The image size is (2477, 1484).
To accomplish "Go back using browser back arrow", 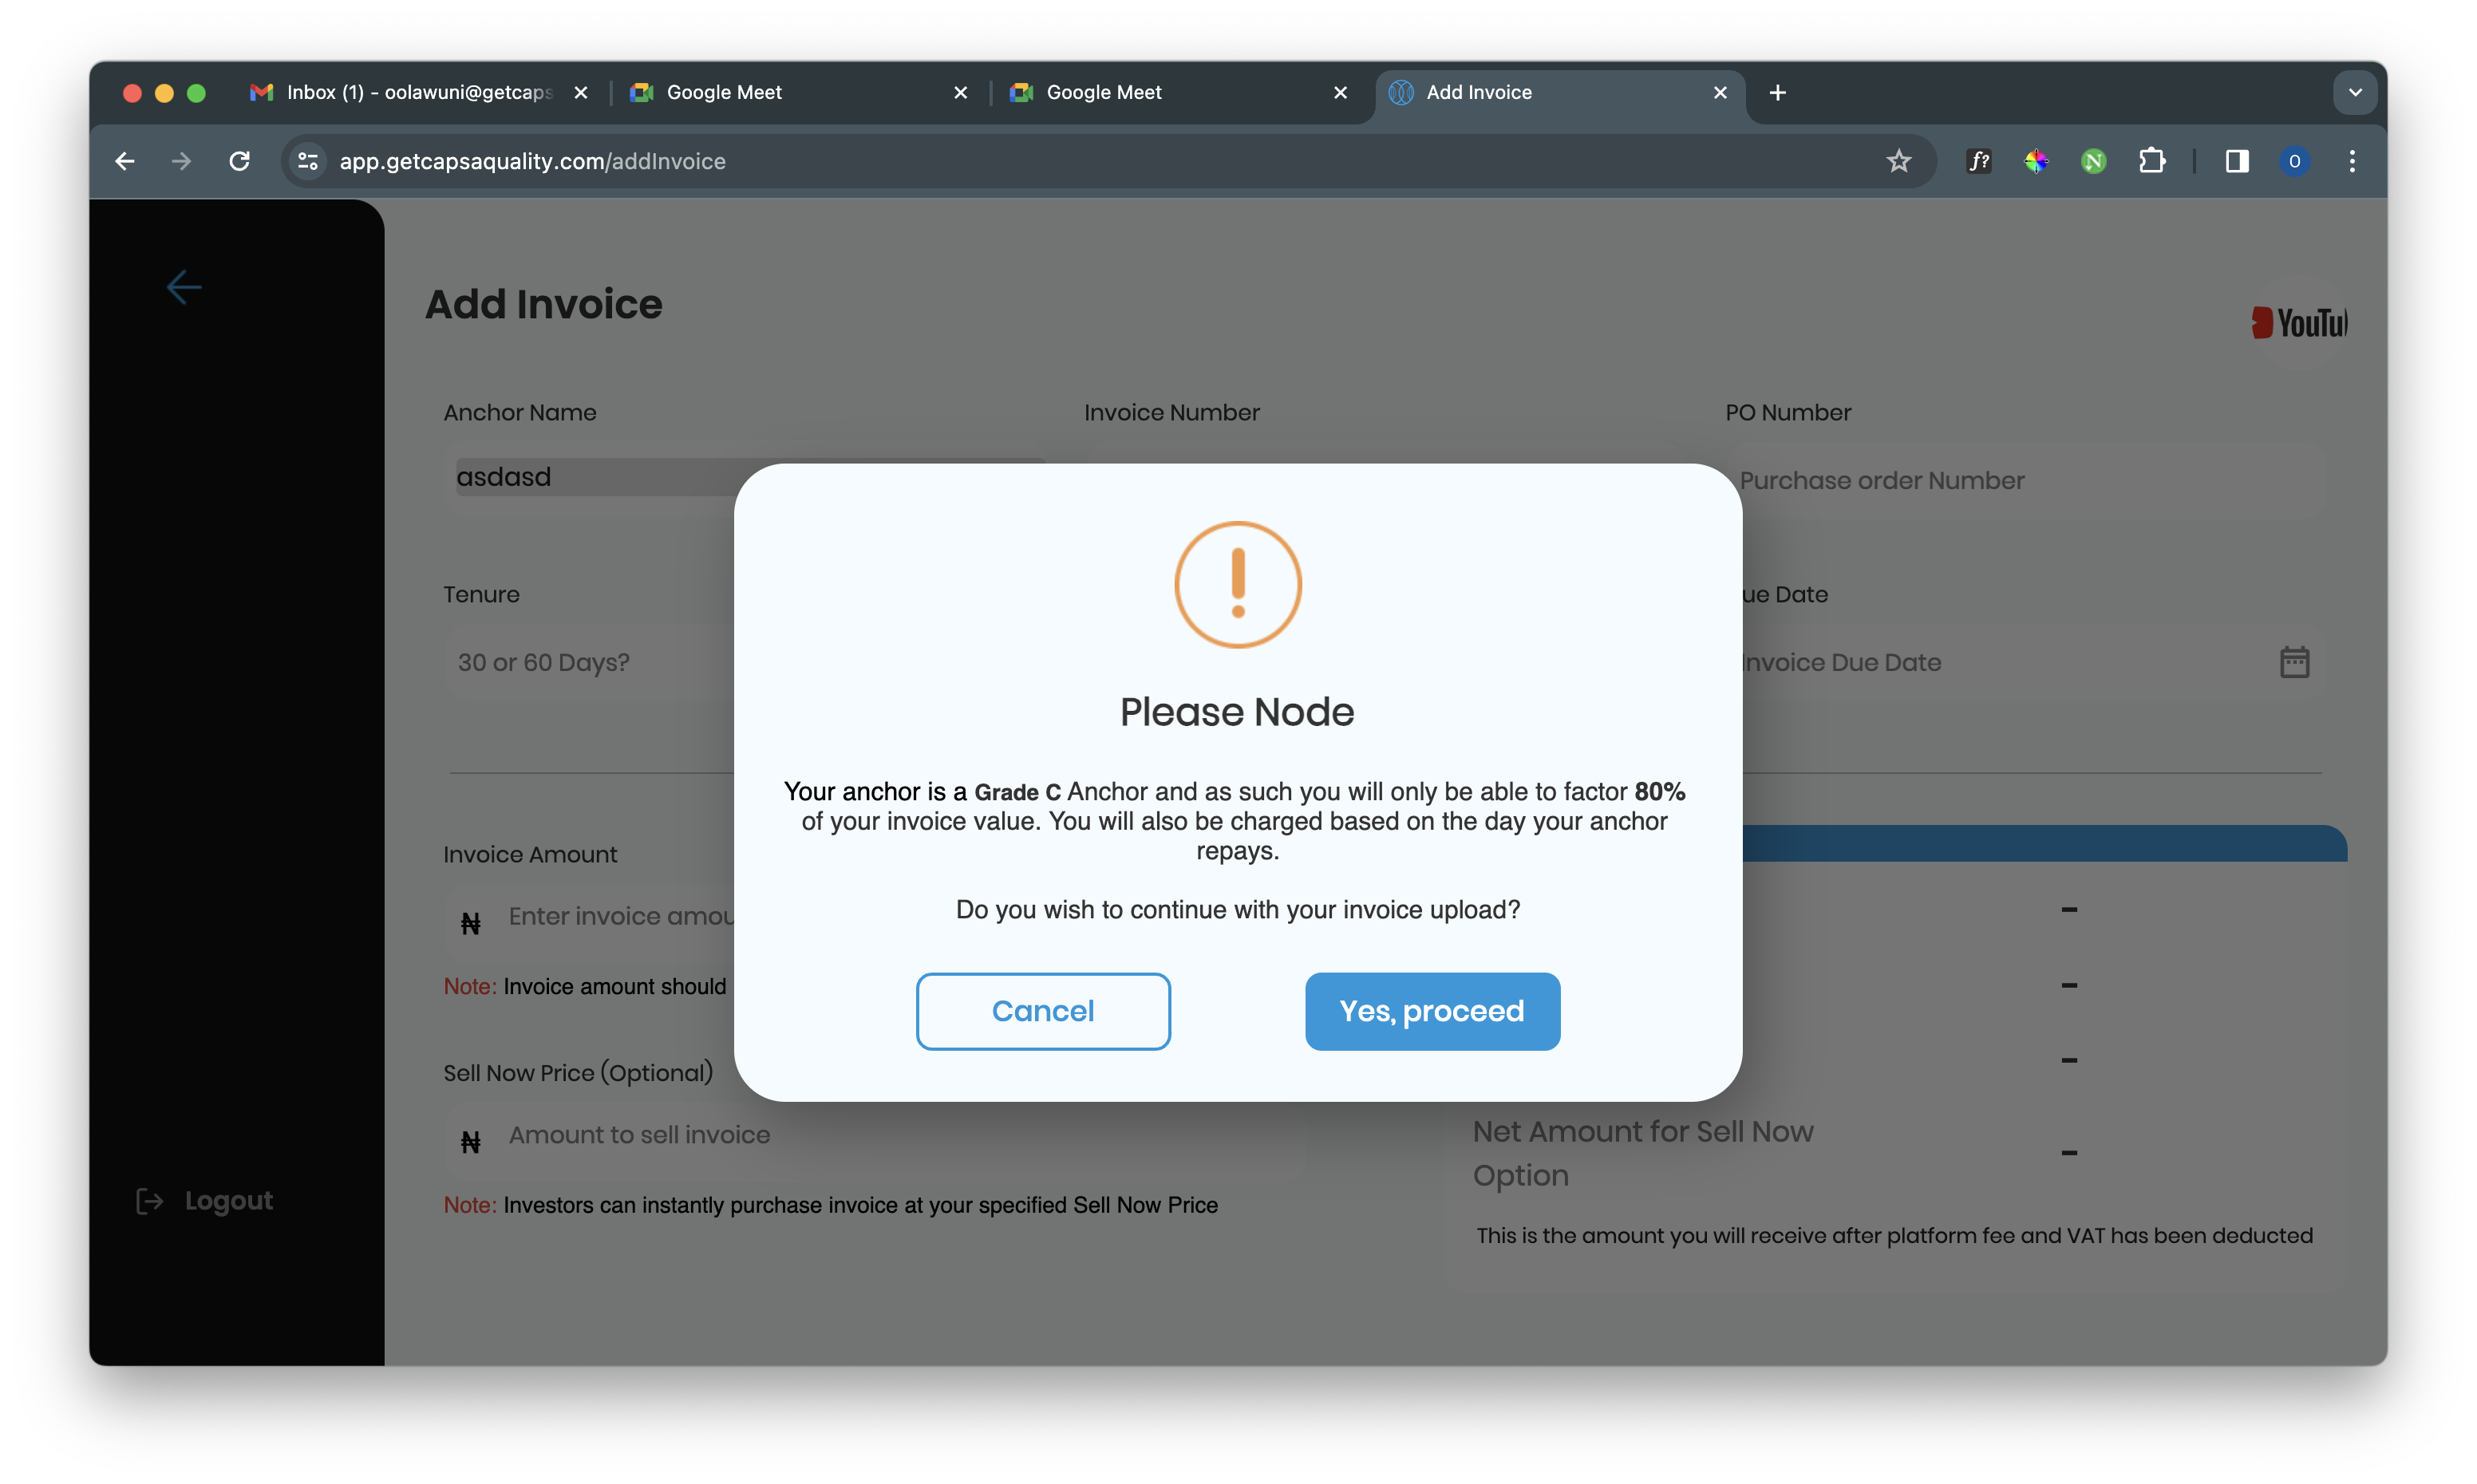I will coord(125,161).
